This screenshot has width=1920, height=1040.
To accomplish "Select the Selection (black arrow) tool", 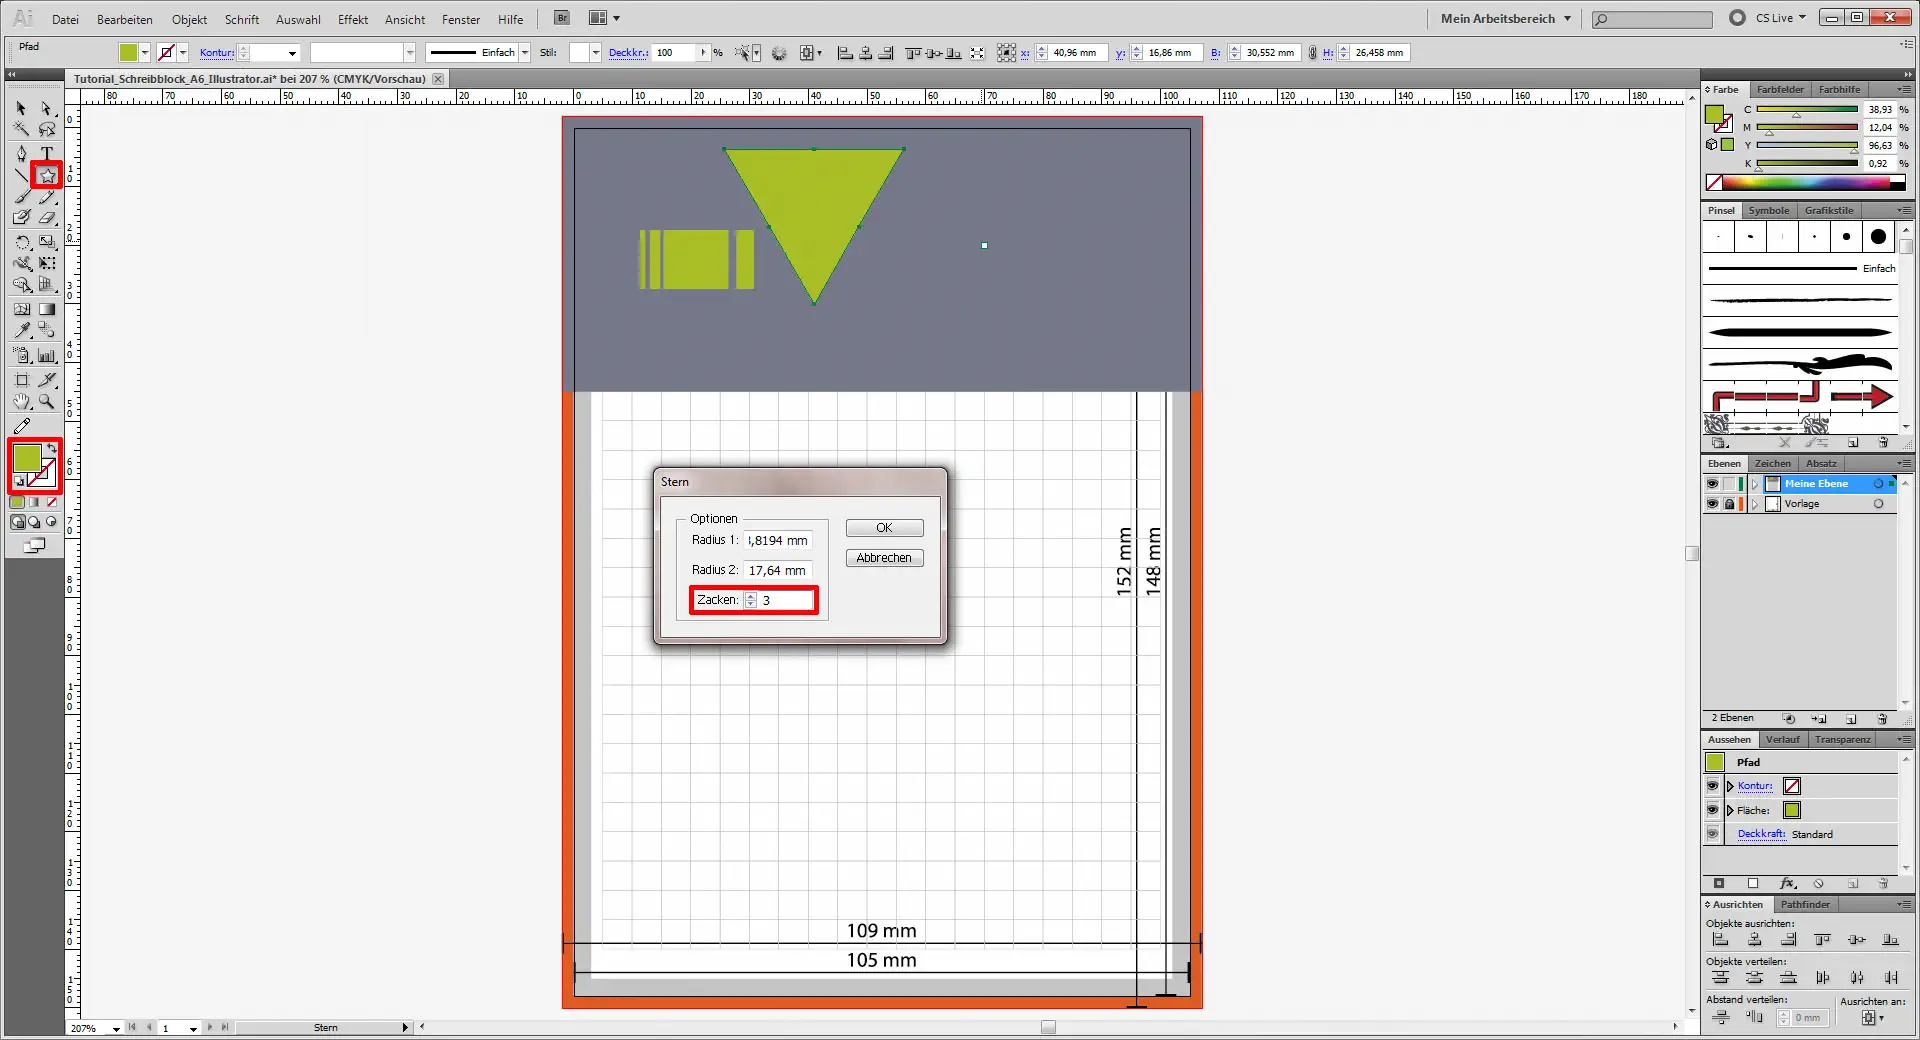I will pos(21,107).
